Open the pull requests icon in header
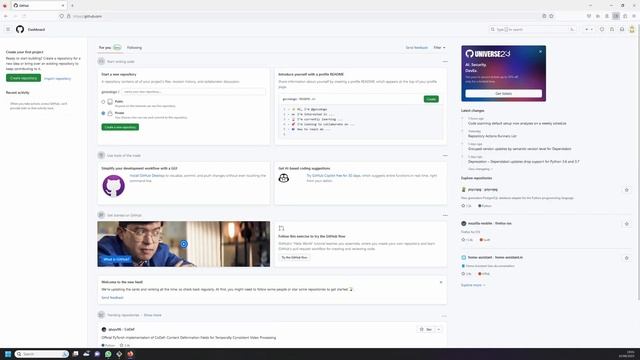Viewport: 640px width, 360px height. pos(612,29)
